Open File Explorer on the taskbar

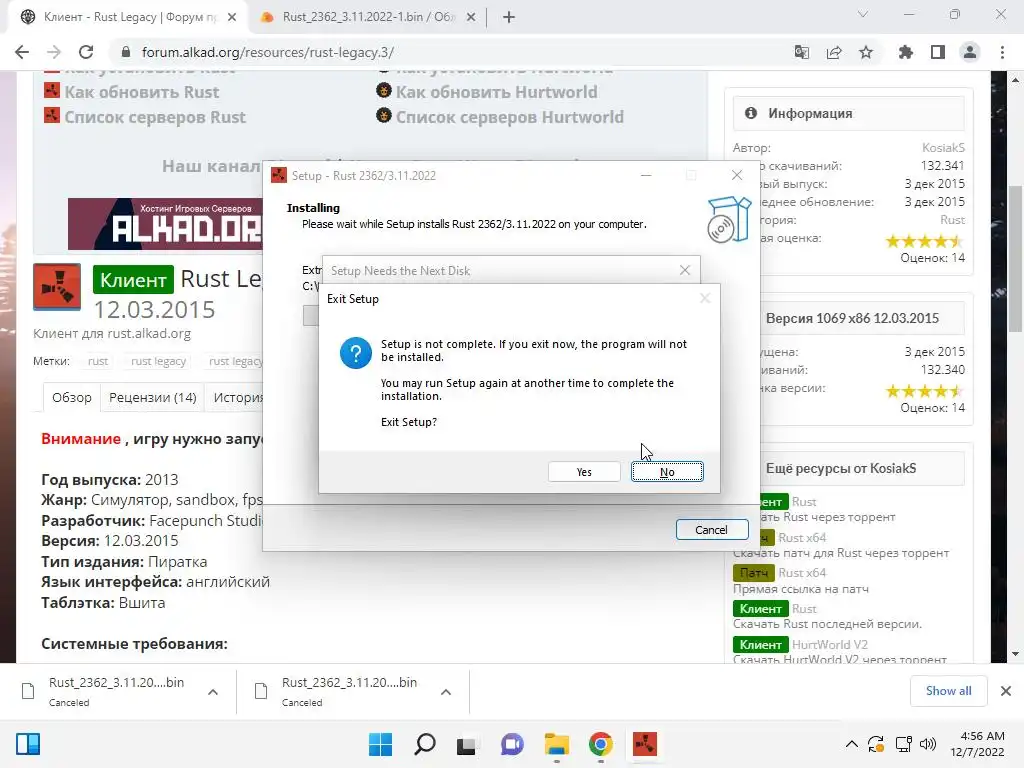pyautogui.click(x=556, y=744)
